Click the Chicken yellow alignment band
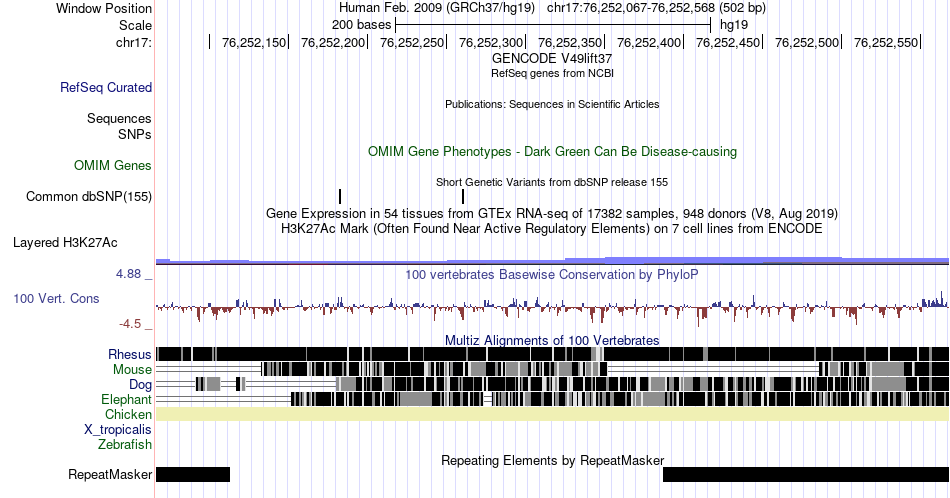The width and height of the screenshot is (950, 498). pyautogui.click(x=553, y=414)
